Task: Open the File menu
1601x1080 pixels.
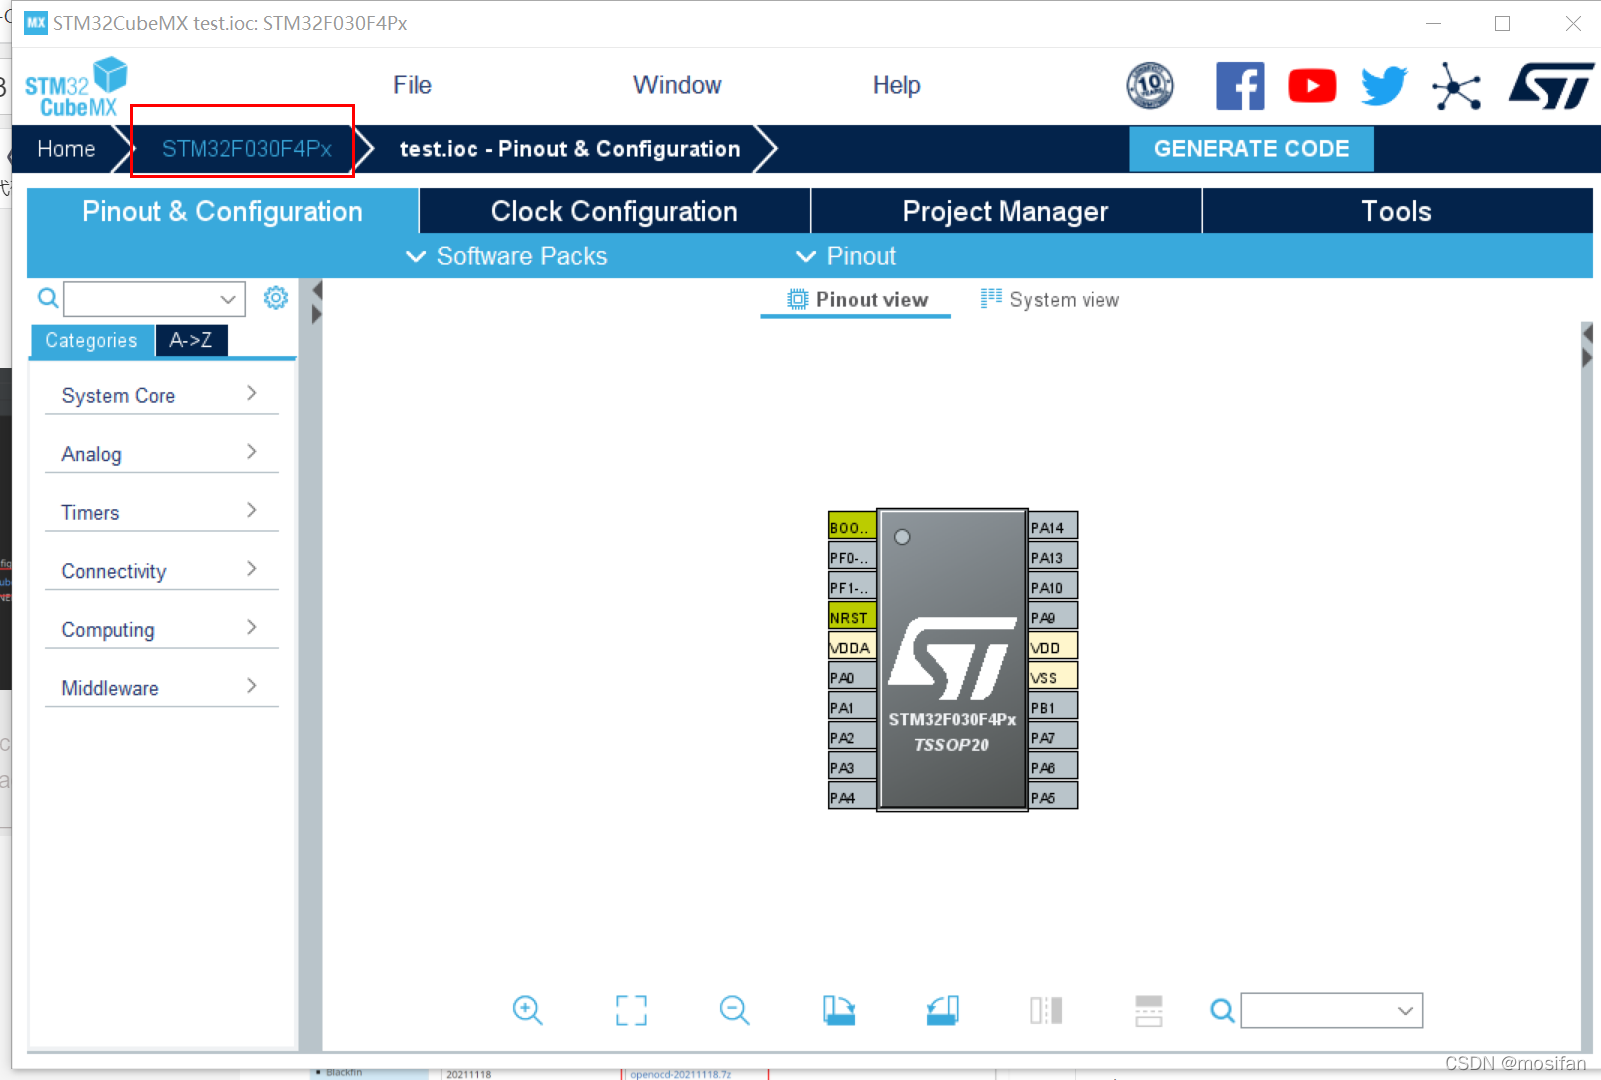Action: coord(412,85)
